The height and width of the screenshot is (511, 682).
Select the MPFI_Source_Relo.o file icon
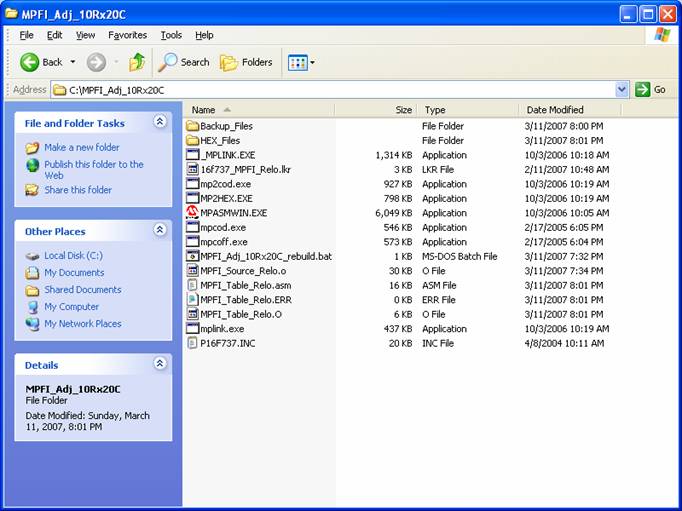[192, 271]
